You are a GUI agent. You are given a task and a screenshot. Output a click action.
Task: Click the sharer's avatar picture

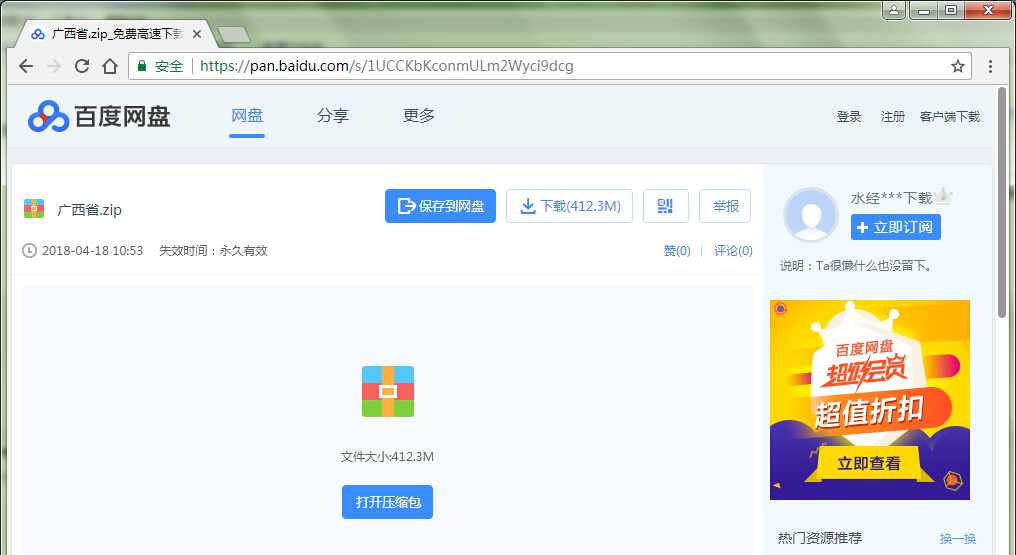click(811, 214)
